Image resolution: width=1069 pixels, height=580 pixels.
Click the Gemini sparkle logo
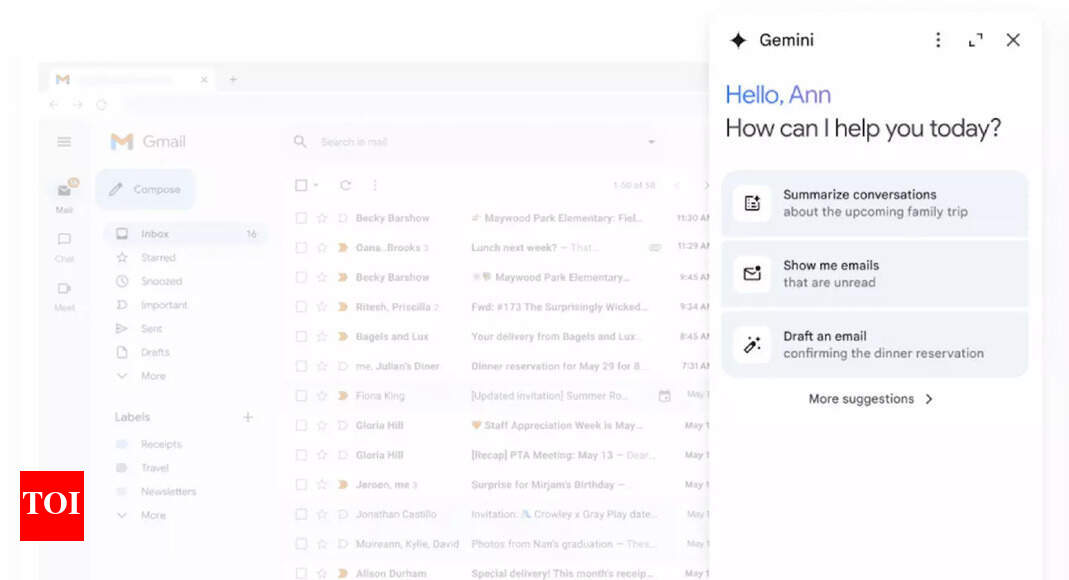tap(738, 40)
